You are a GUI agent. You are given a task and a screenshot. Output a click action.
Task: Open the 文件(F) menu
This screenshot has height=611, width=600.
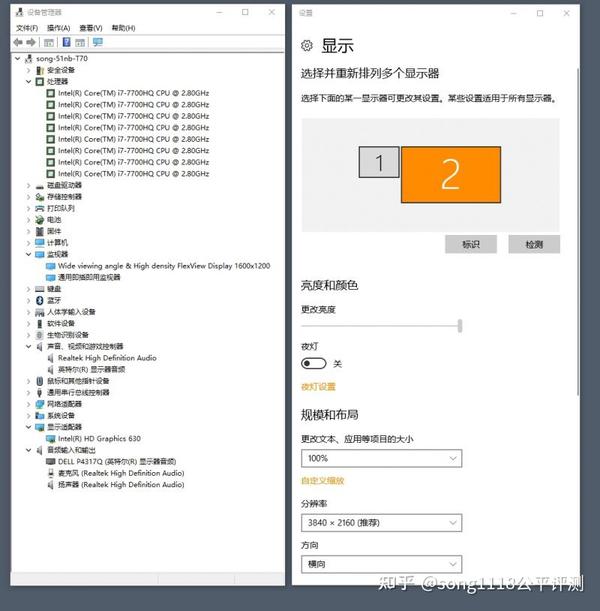click(27, 28)
